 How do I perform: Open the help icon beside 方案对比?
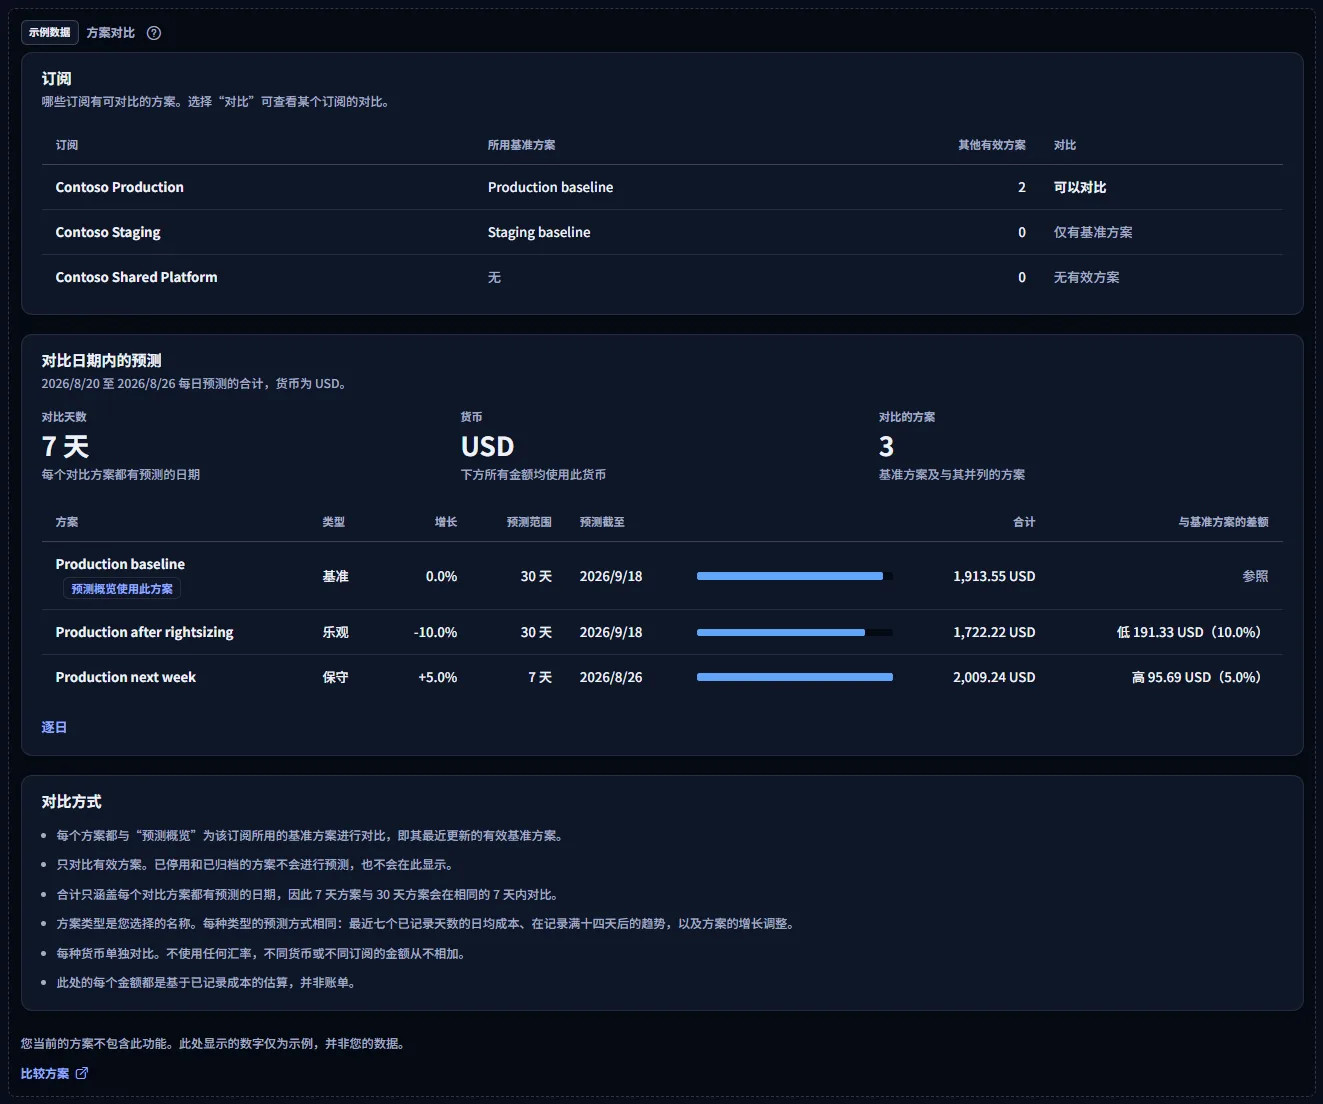tap(154, 33)
